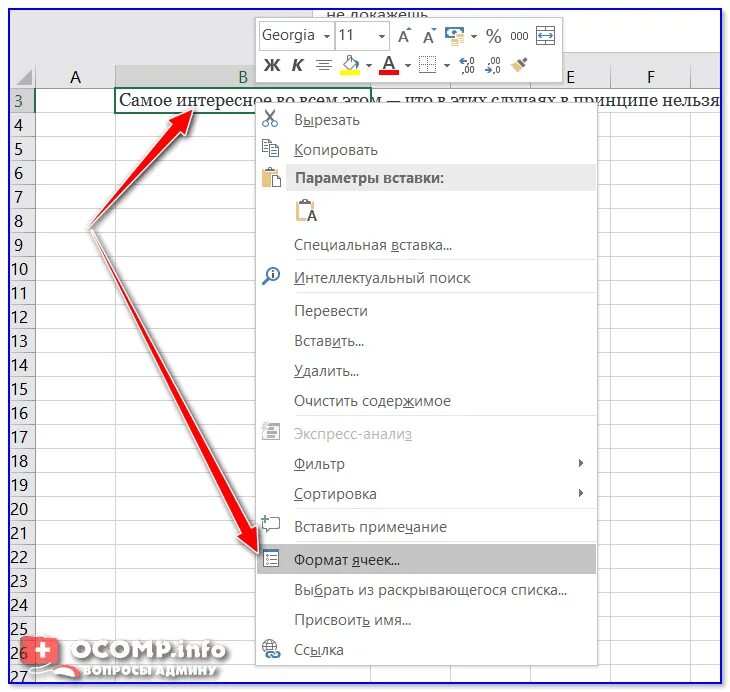Choose Удалить… from context menu
The width and height of the screenshot is (730, 692).
(426, 371)
